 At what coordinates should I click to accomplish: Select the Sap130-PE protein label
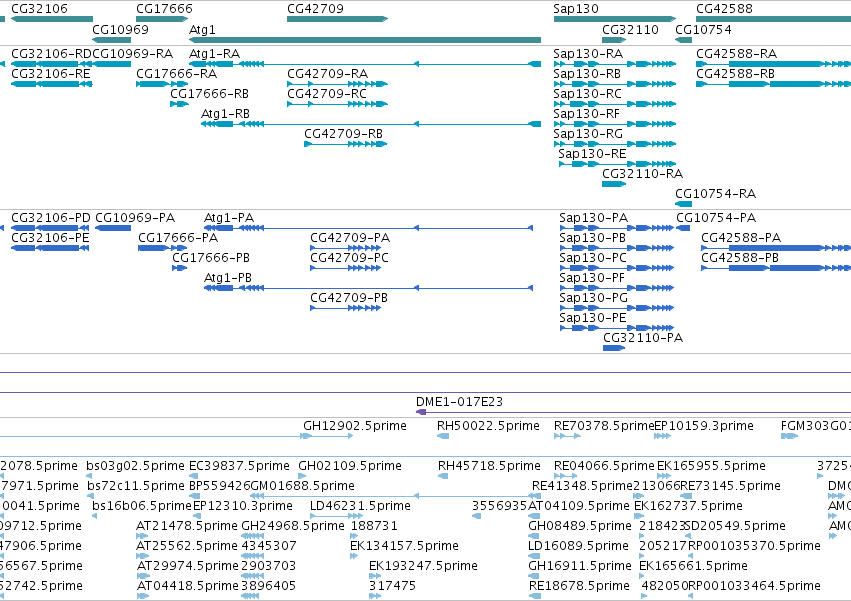click(x=593, y=318)
